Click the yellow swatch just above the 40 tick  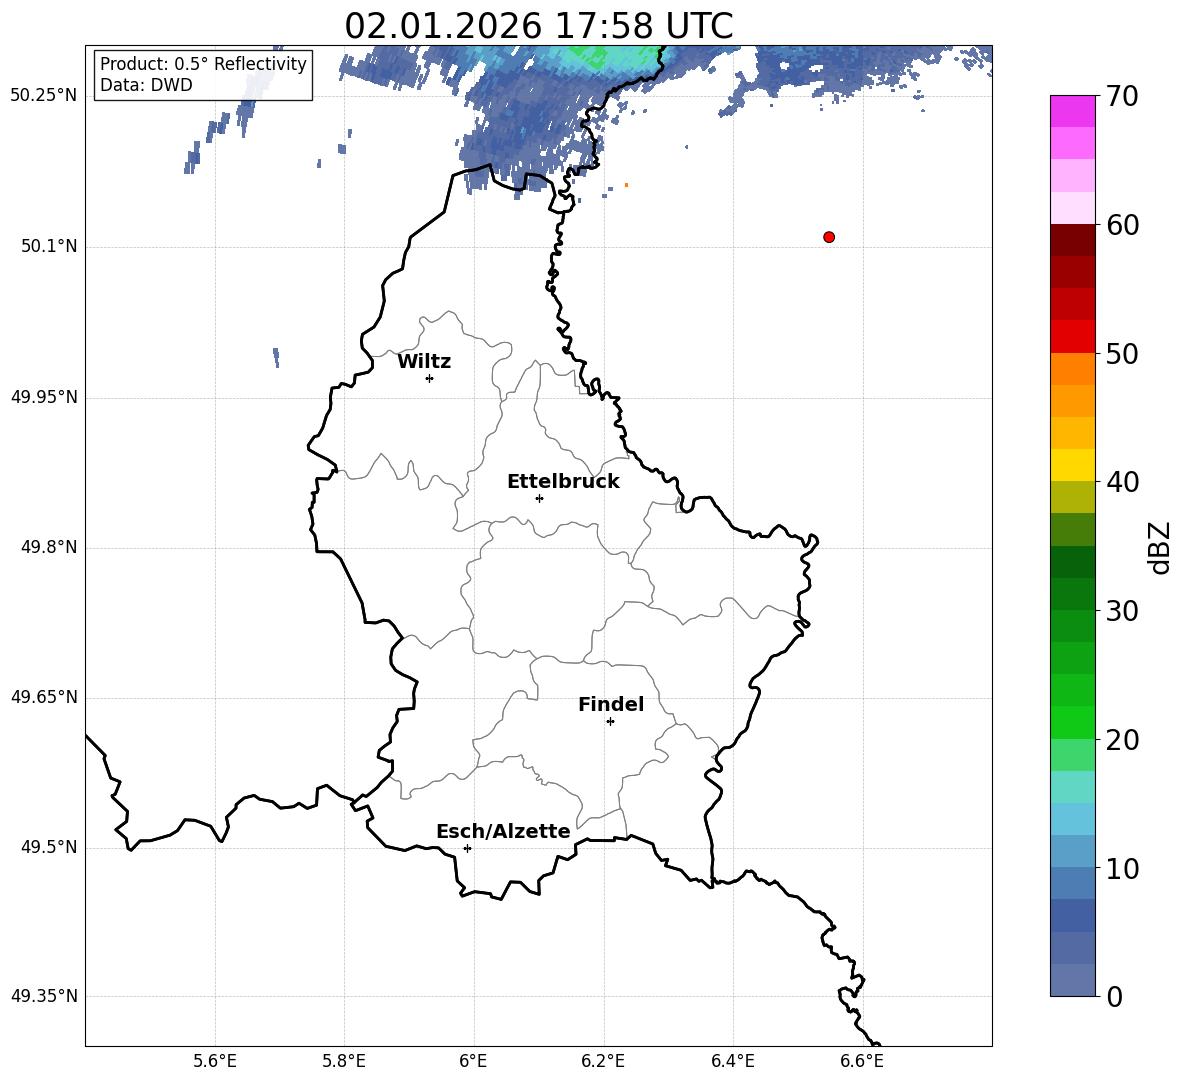pyautogui.click(x=1072, y=465)
